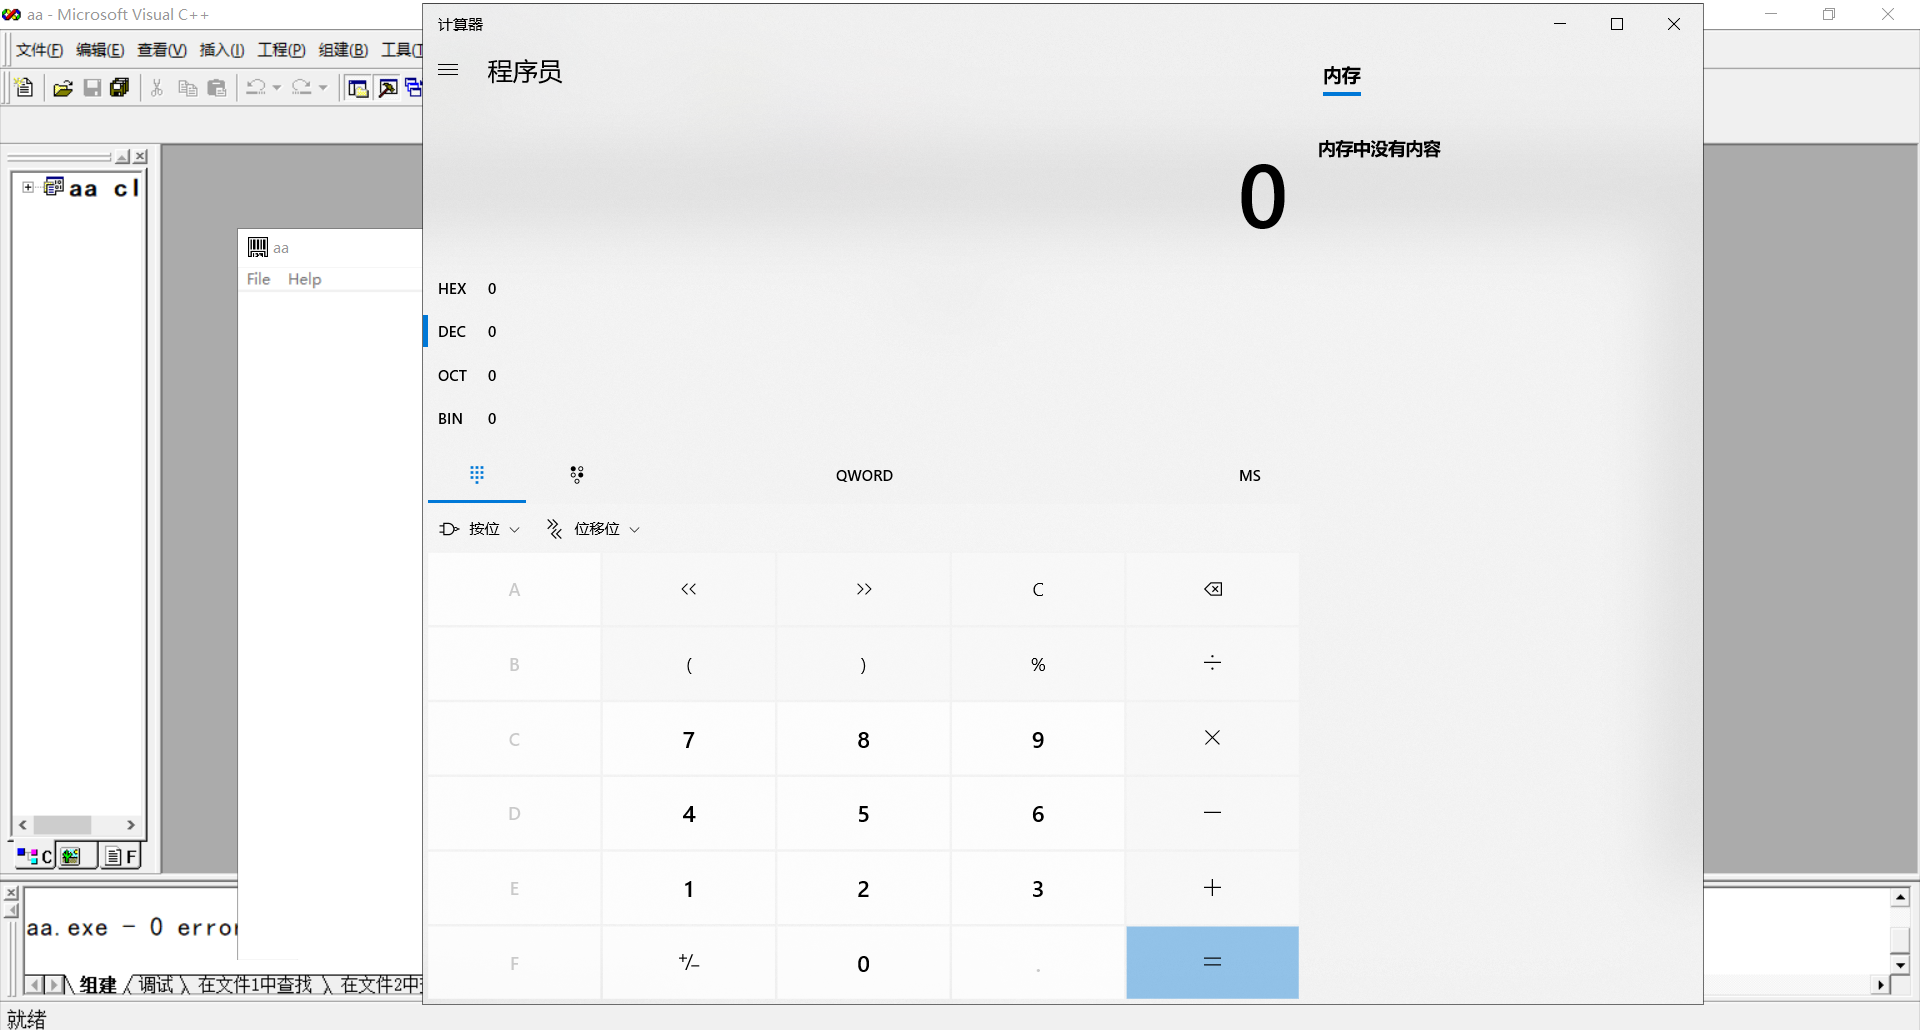Click the Cut scissors icon in the toolbar
1920x1030 pixels.
pos(156,88)
